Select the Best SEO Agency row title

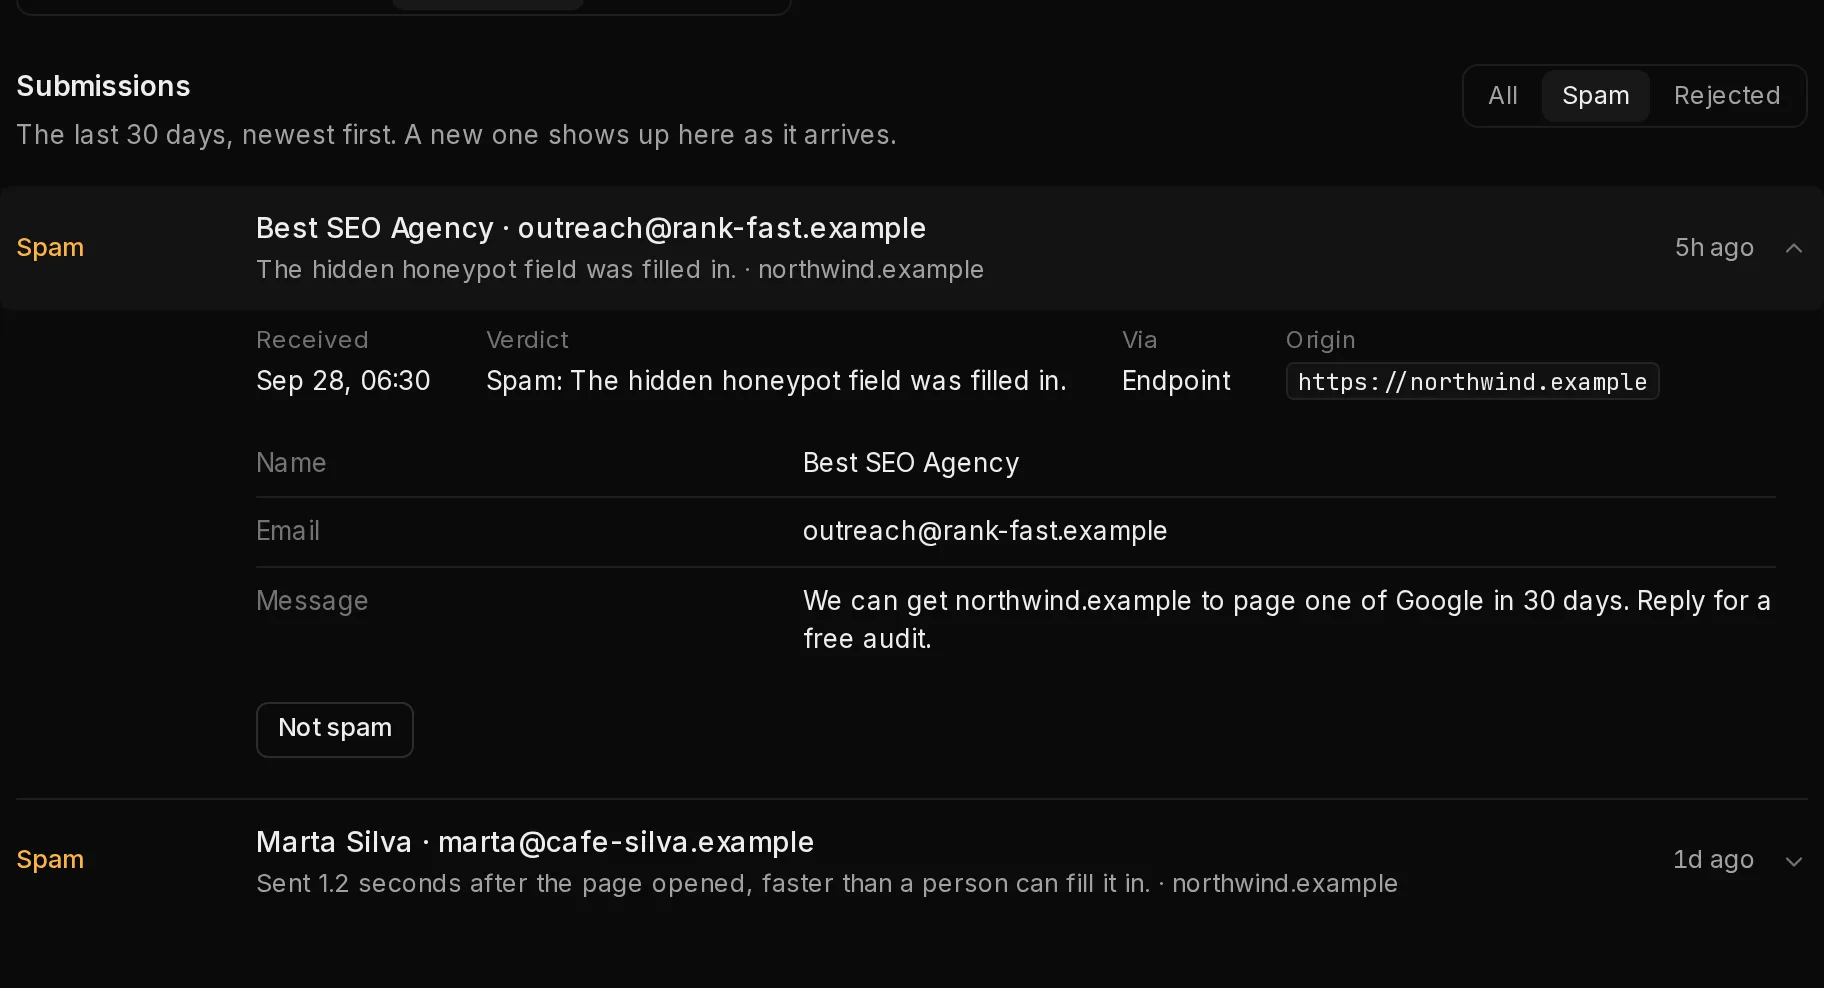click(x=591, y=228)
